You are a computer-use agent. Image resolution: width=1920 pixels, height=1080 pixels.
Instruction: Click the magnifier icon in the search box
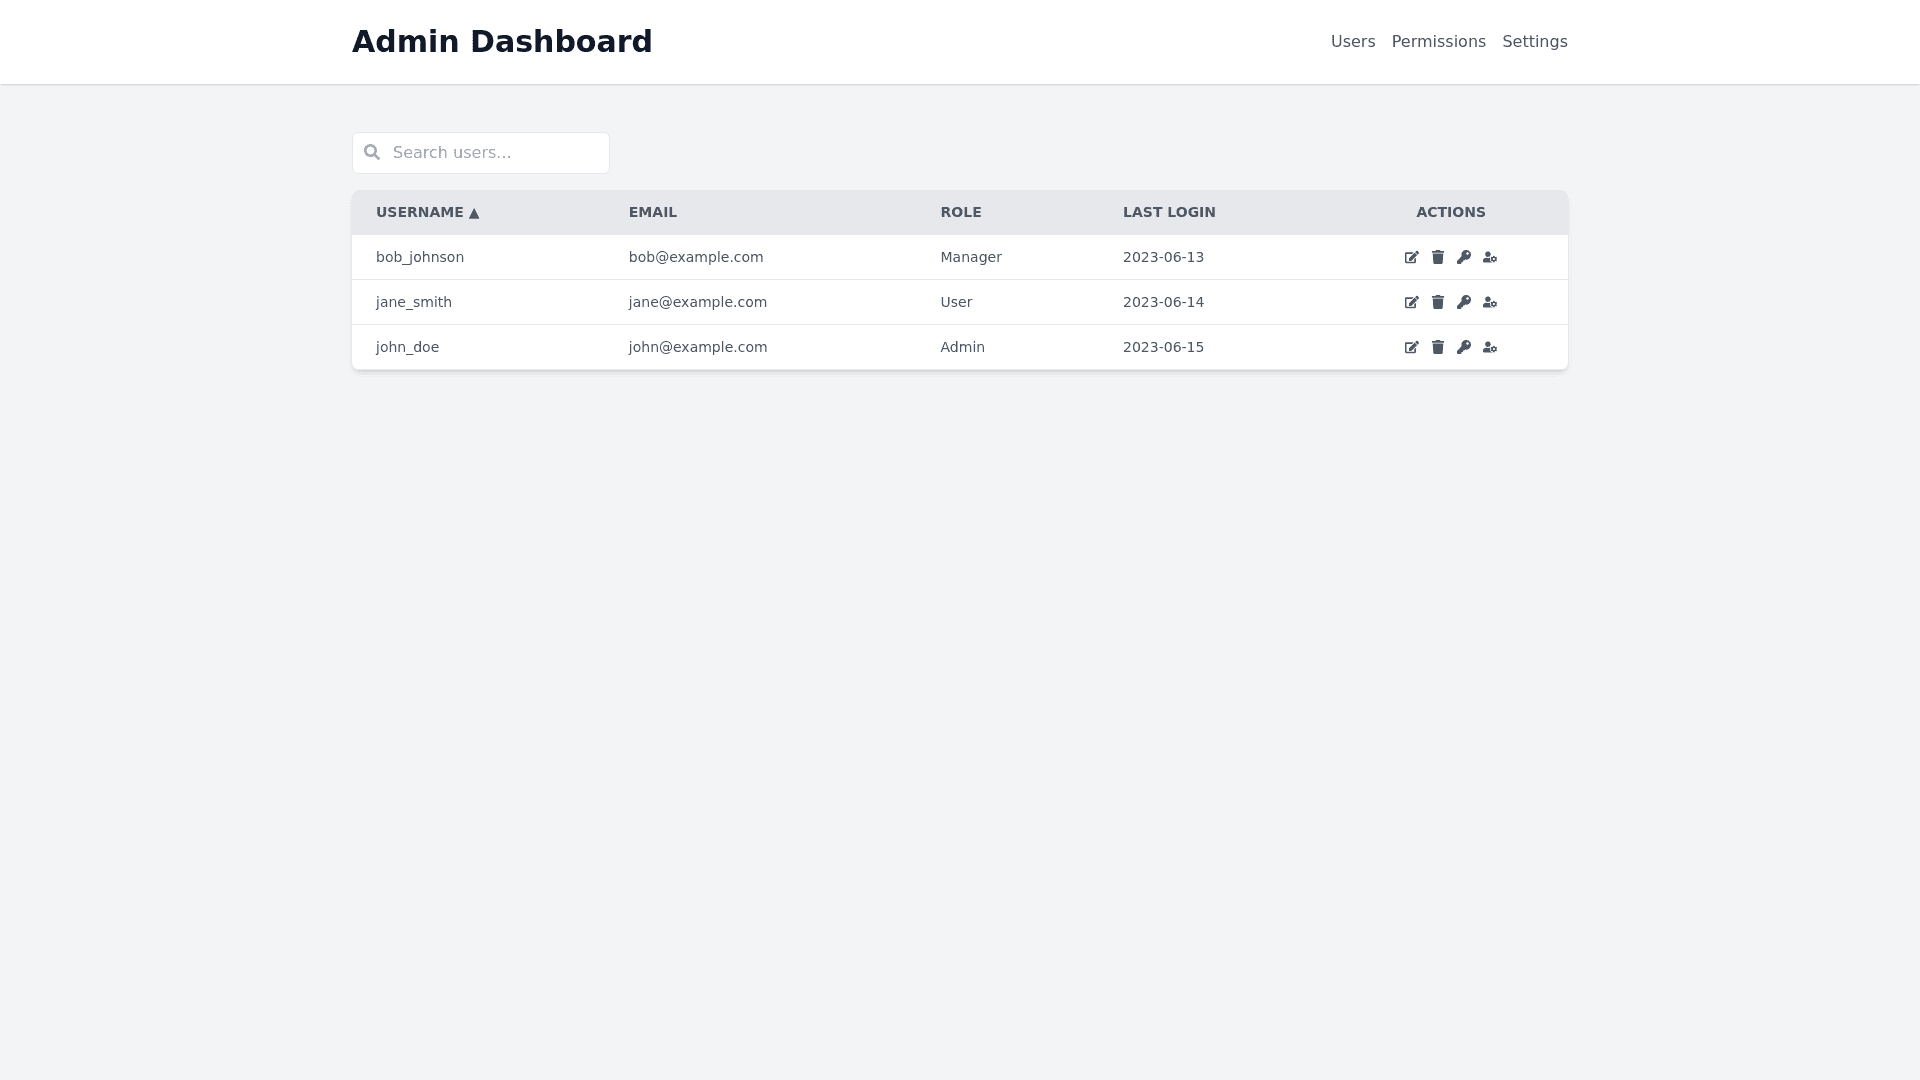pyautogui.click(x=372, y=152)
